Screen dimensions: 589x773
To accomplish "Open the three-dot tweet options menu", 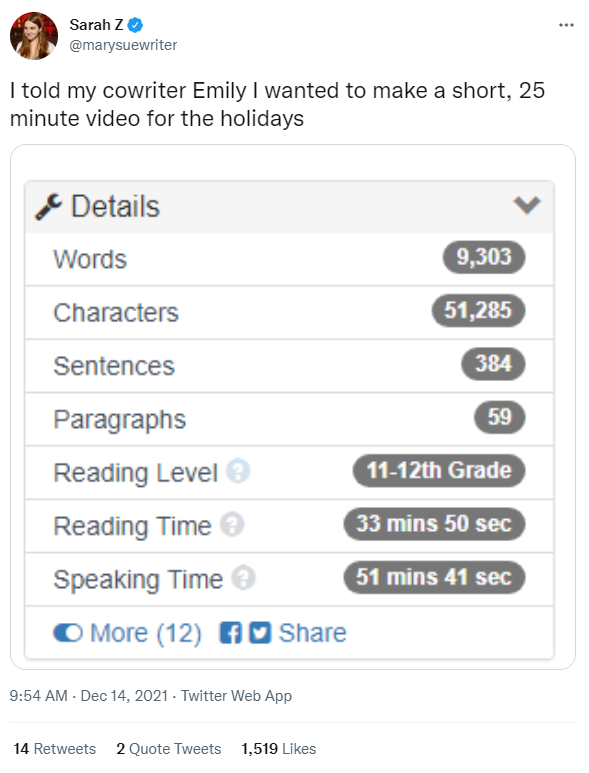I will [x=566, y=25].
